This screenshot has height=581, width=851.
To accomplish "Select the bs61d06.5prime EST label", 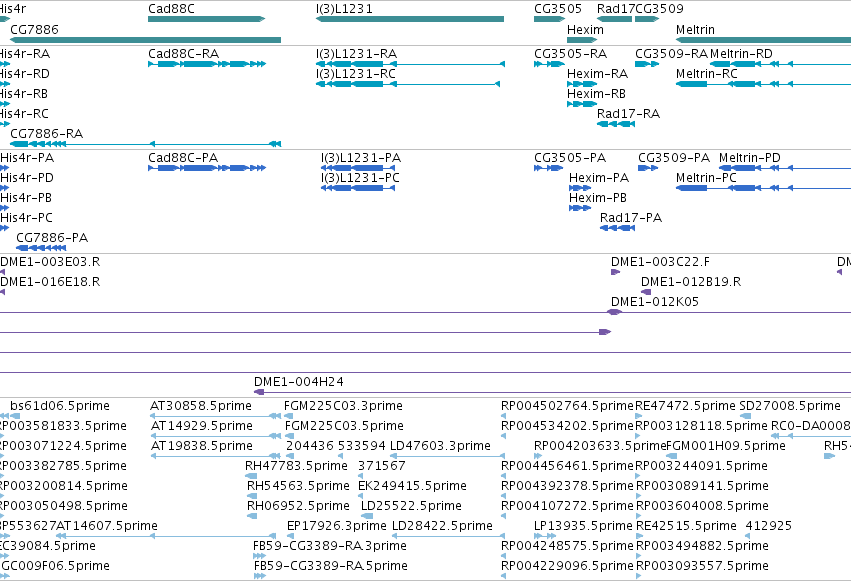I will coord(60,406).
